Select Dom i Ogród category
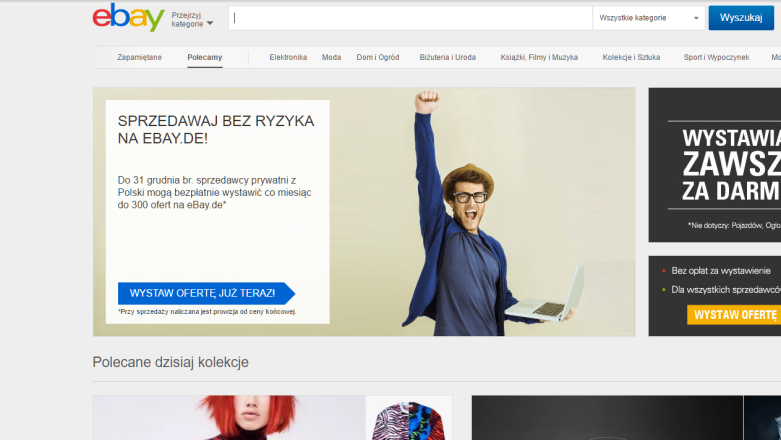781x440 pixels. click(378, 57)
